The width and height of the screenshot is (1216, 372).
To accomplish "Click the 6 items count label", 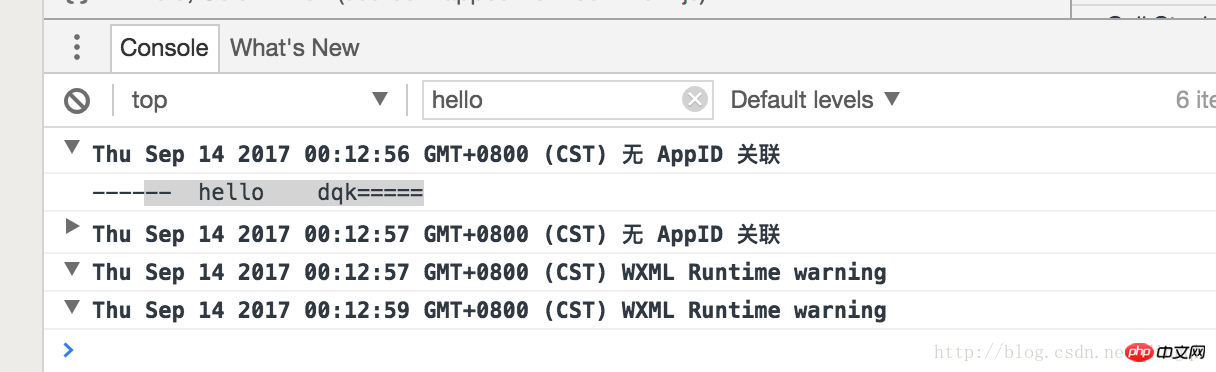I will coord(1196,100).
